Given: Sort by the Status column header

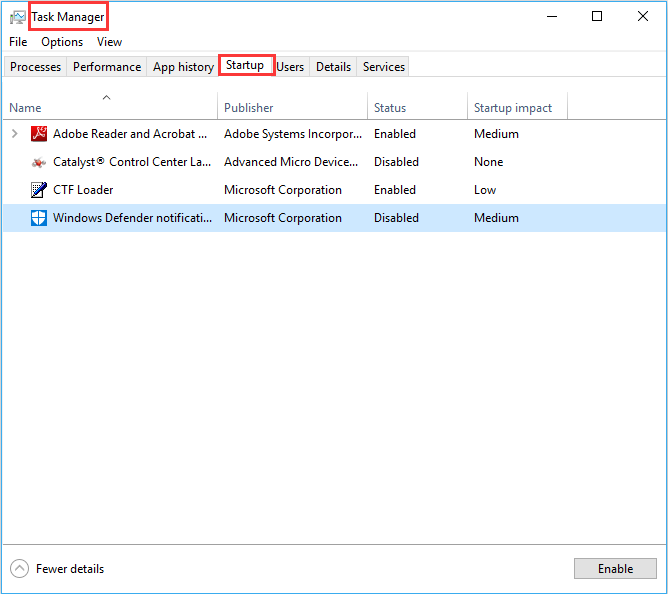Looking at the screenshot, I should [x=390, y=108].
